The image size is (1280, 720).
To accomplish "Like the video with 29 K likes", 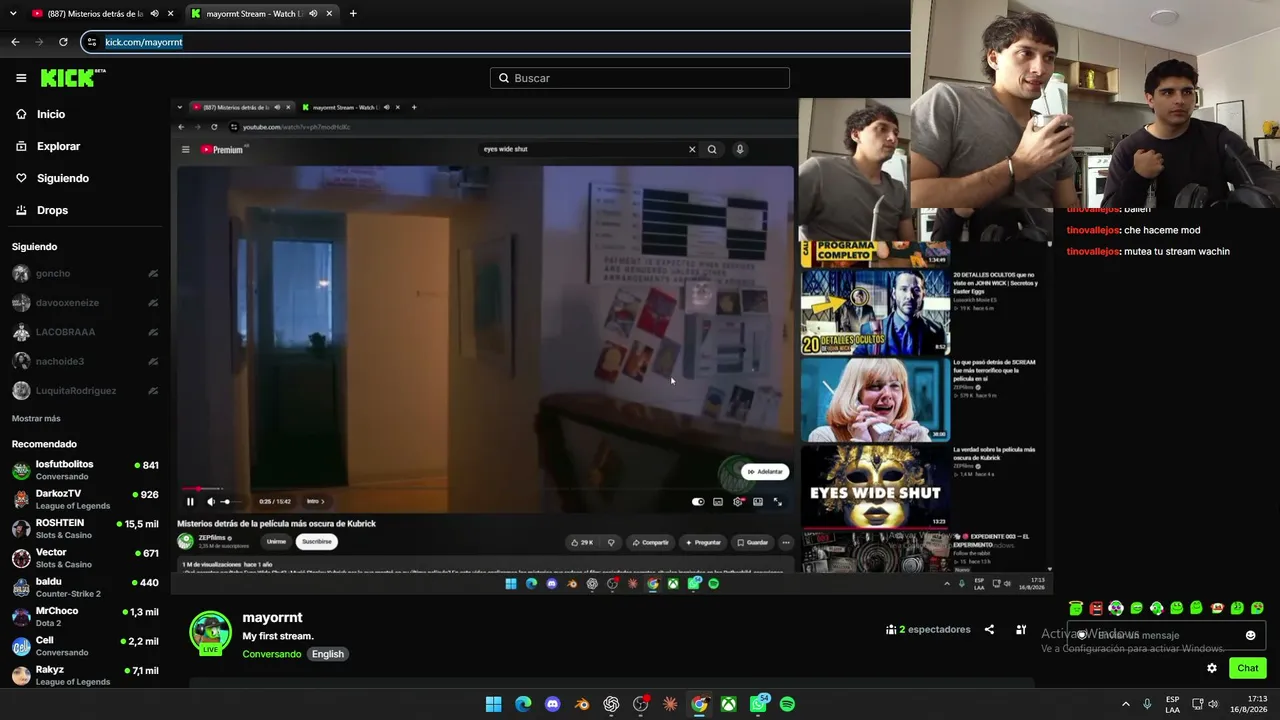I will pyautogui.click(x=582, y=542).
